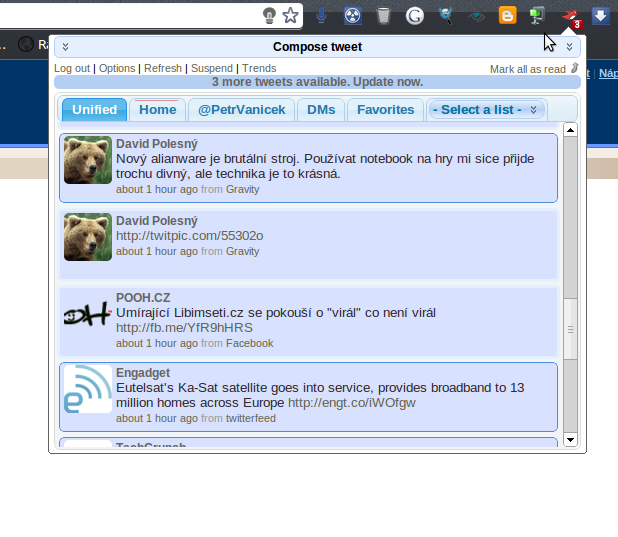Click the Suspend link
Viewport: 618px width, 537px height.
click(212, 68)
